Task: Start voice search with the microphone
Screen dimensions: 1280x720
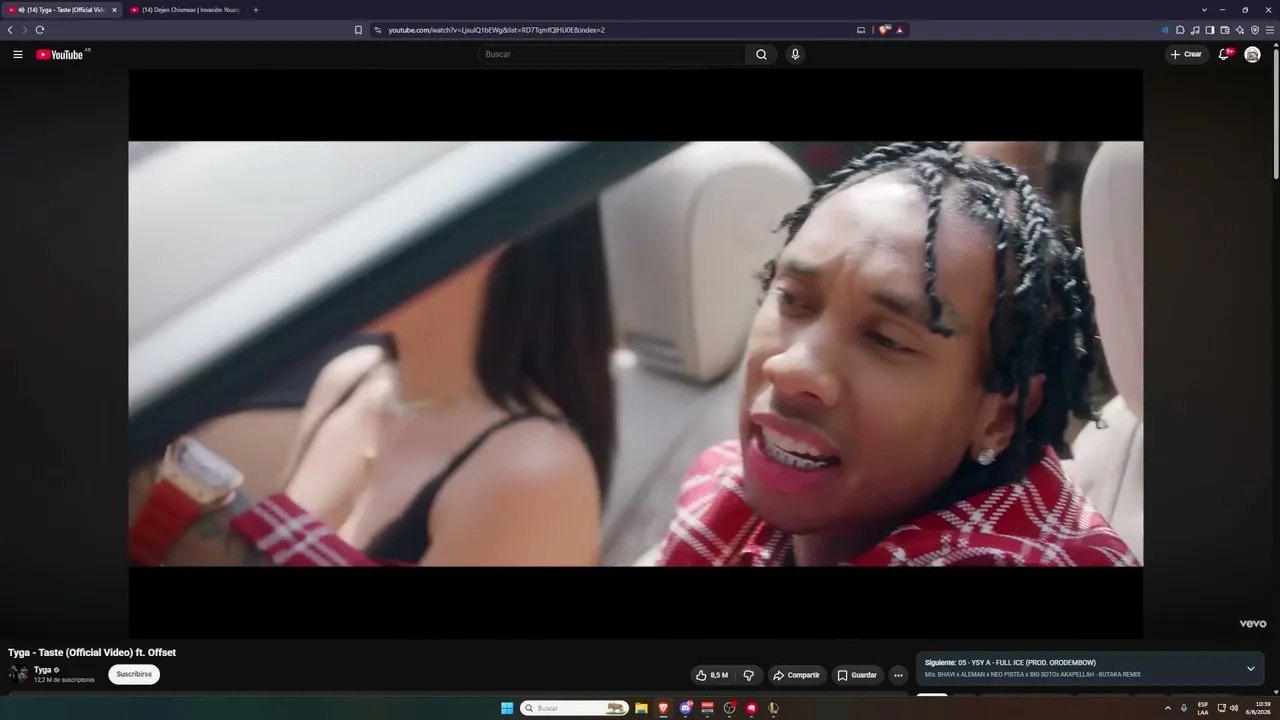Action: (795, 54)
